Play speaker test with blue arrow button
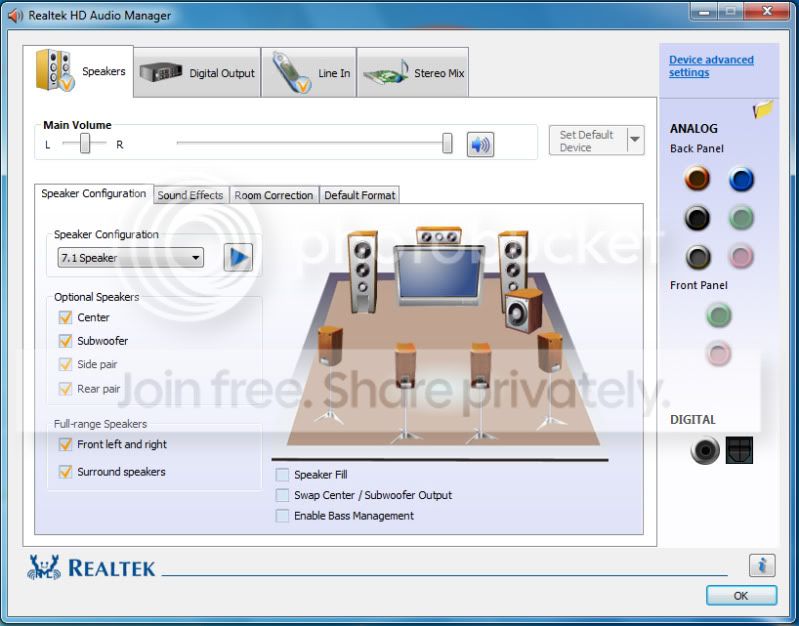Screen dimensions: 799x626 tap(238, 257)
